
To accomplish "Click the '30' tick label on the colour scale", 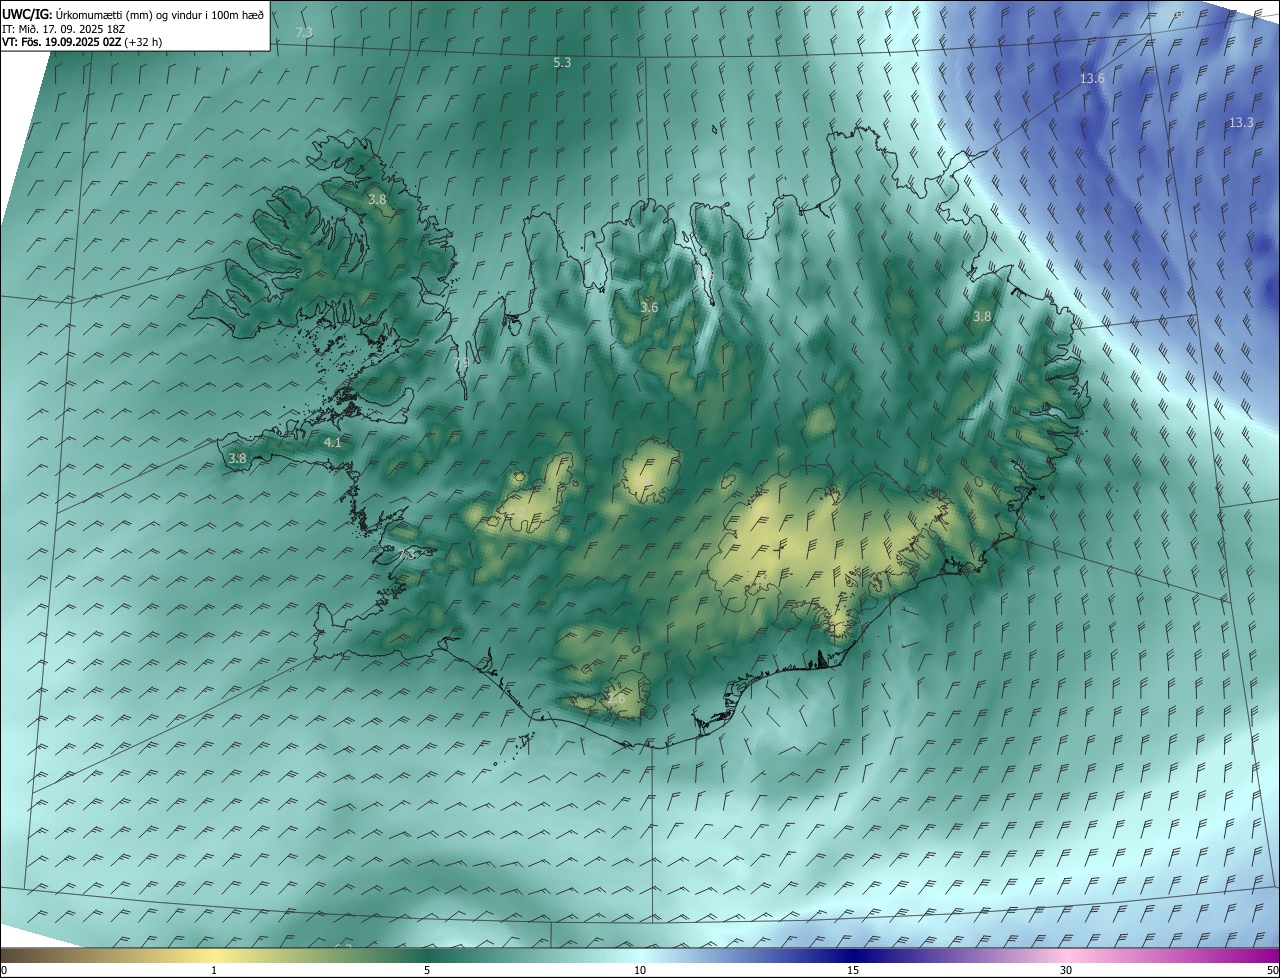I will (x=1066, y=971).
